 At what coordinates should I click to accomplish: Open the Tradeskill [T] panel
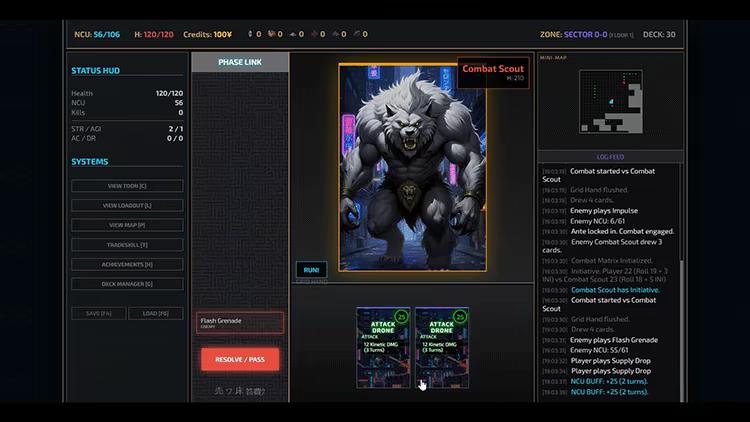pyautogui.click(x=127, y=244)
